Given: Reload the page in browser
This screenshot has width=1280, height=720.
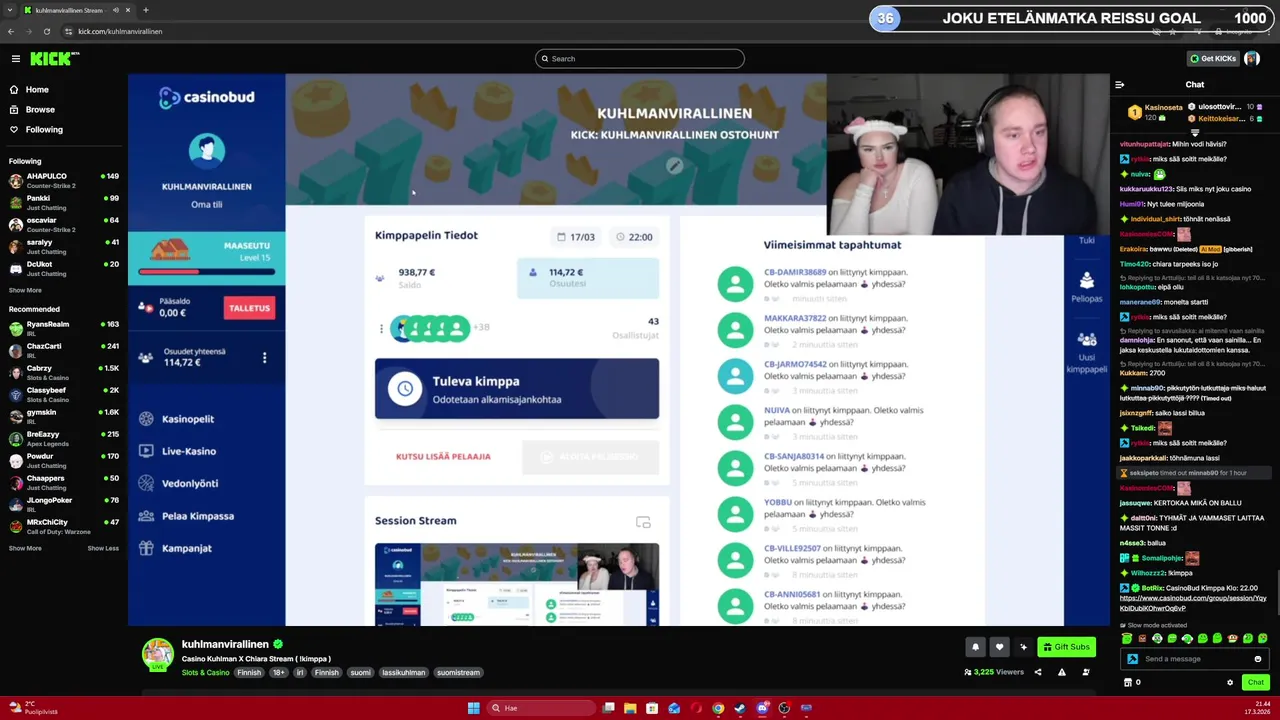Looking at the screenshot, I should point(46,31).
